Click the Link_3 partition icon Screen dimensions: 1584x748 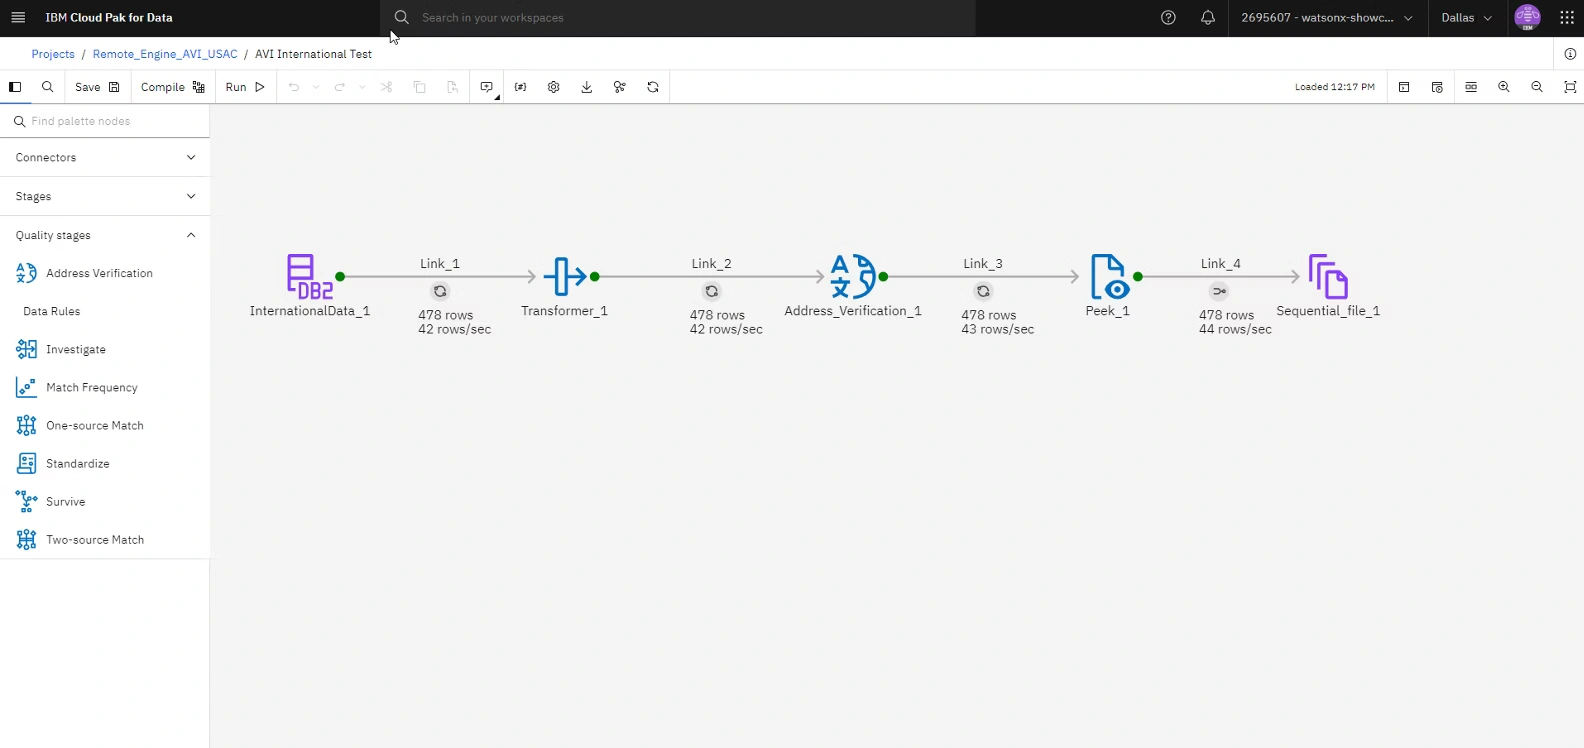983,291
